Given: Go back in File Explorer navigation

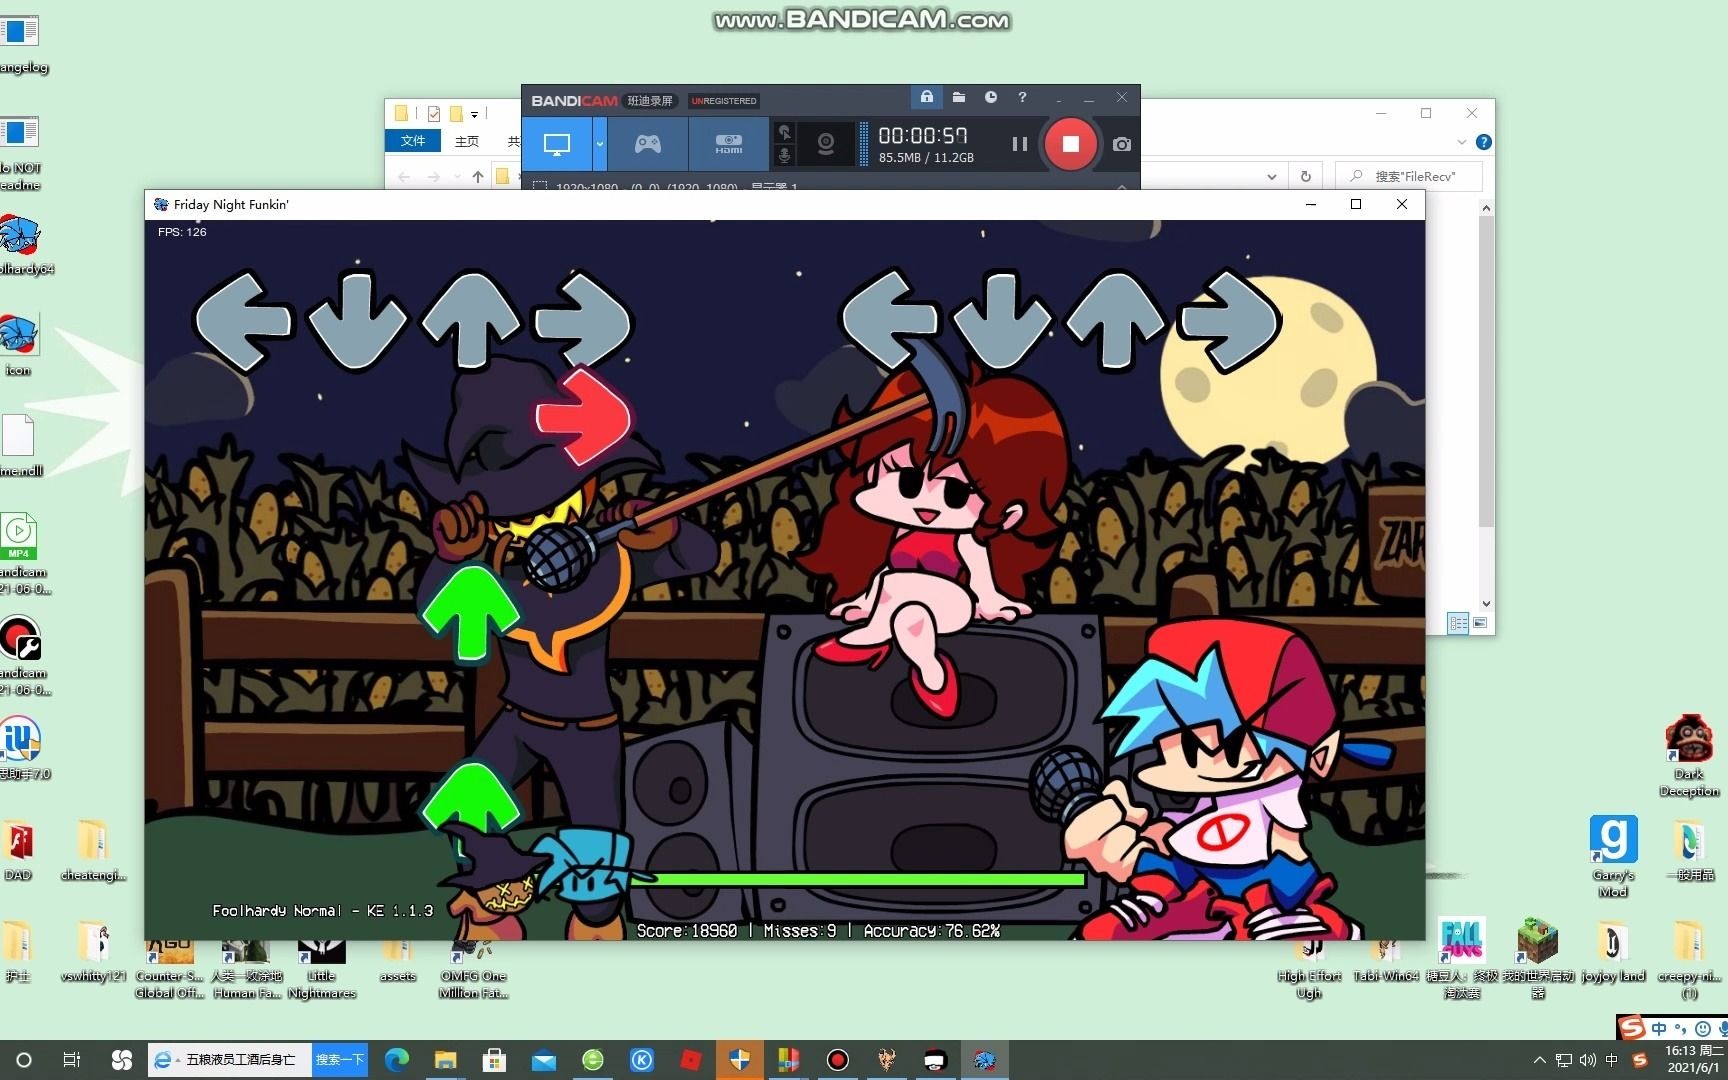Looking at the screenshot, I should point(404,177).
